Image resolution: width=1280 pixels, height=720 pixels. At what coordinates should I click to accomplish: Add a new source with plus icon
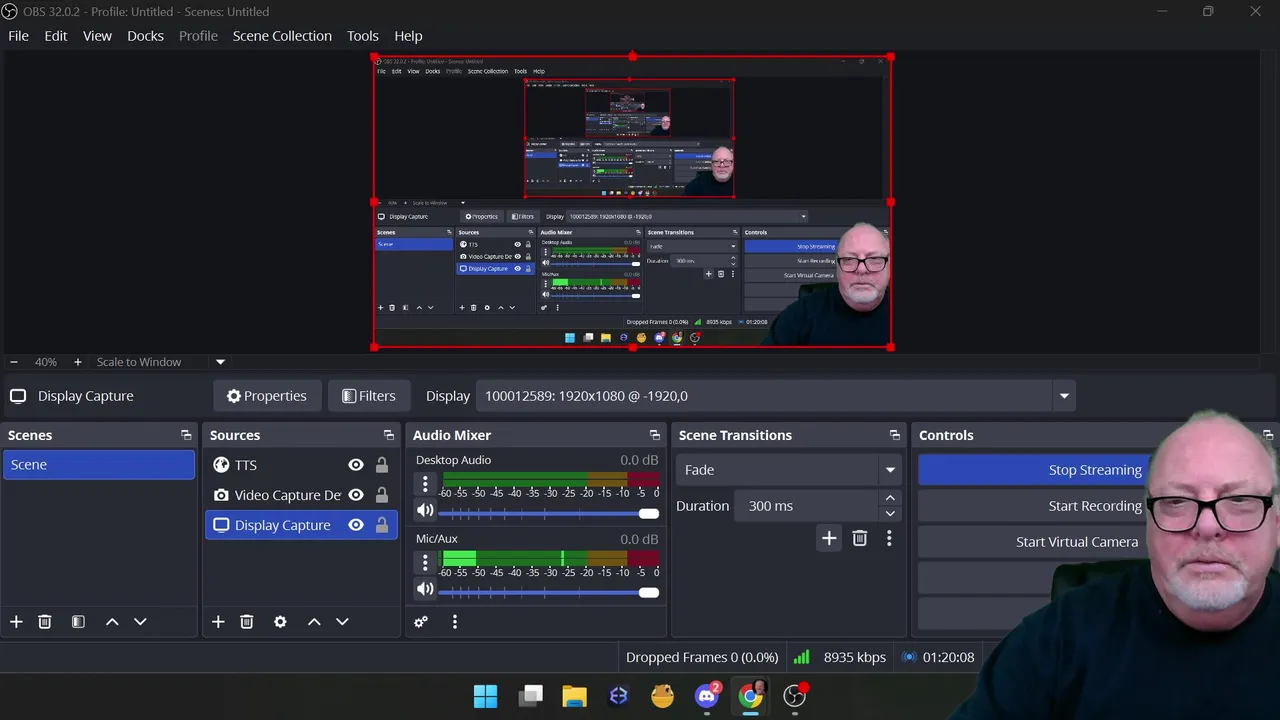218,622
